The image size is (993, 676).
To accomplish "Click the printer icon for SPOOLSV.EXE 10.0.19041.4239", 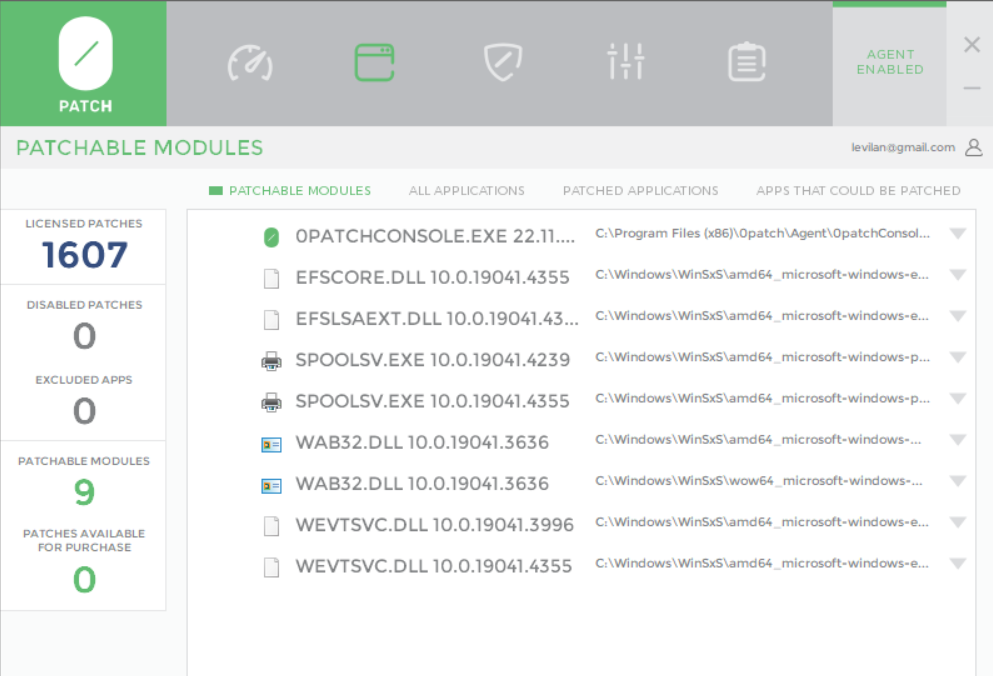I will click(271, 360).
